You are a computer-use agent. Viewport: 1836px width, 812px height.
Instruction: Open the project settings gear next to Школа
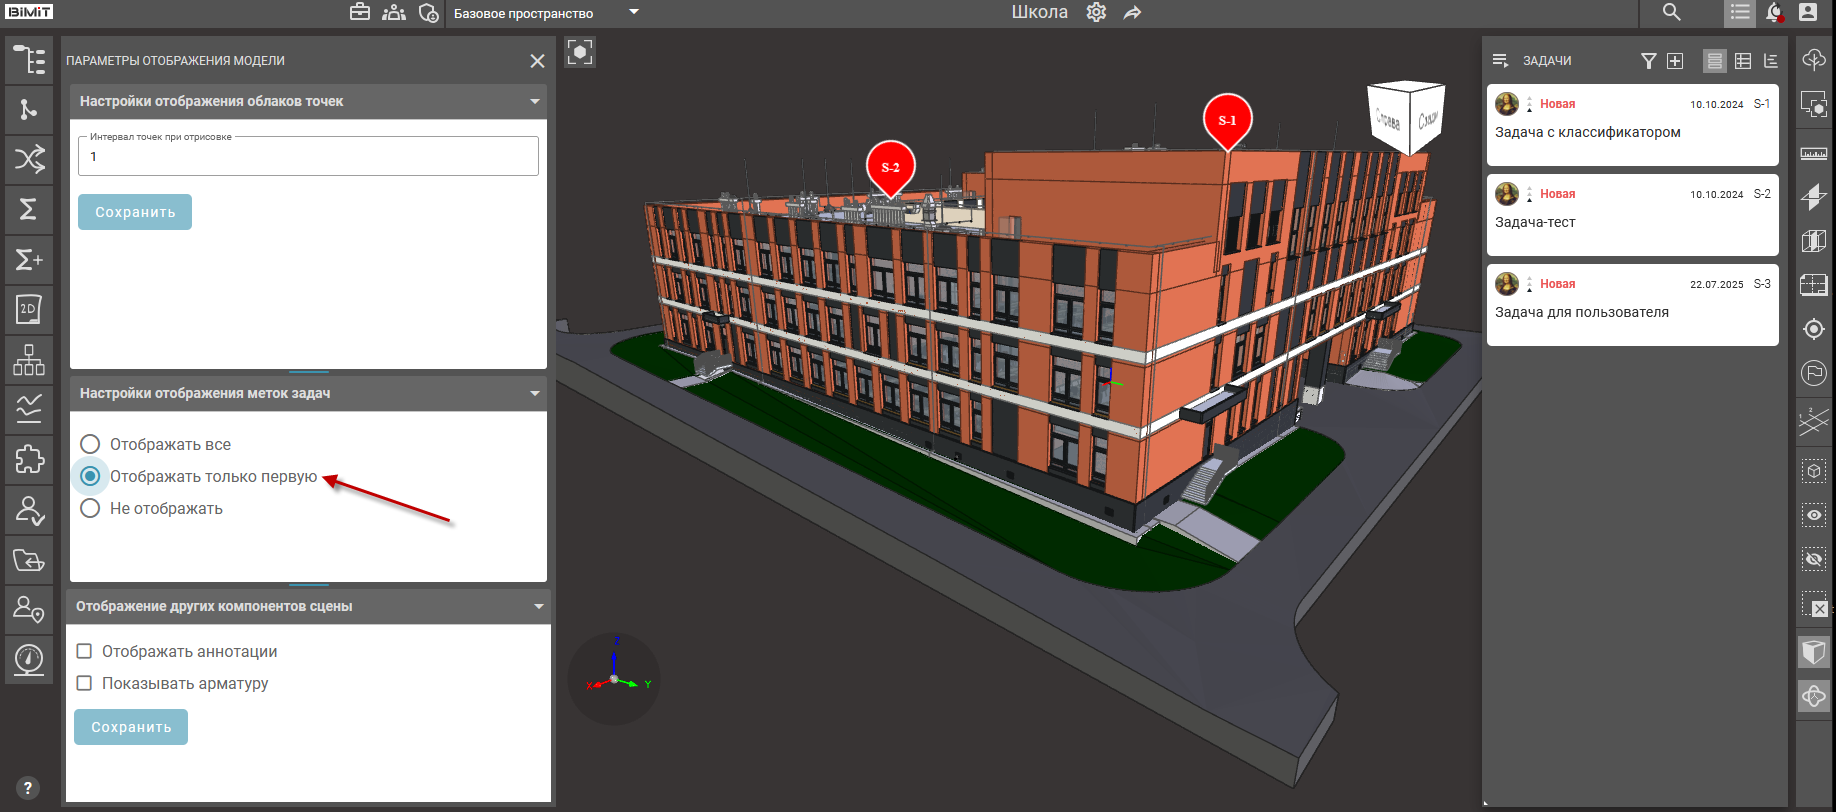tap(1096, 12)
